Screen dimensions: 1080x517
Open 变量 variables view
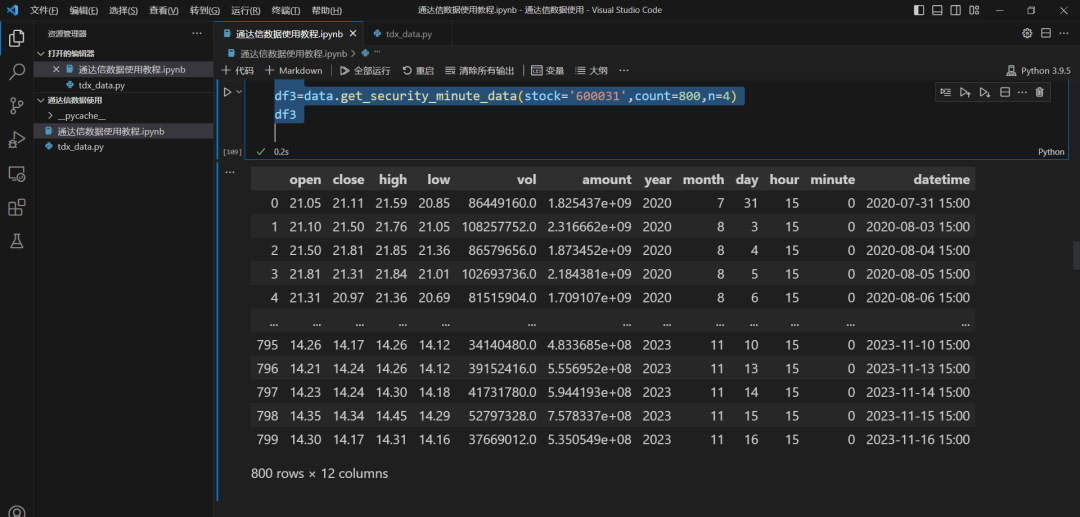coord(548,70)
